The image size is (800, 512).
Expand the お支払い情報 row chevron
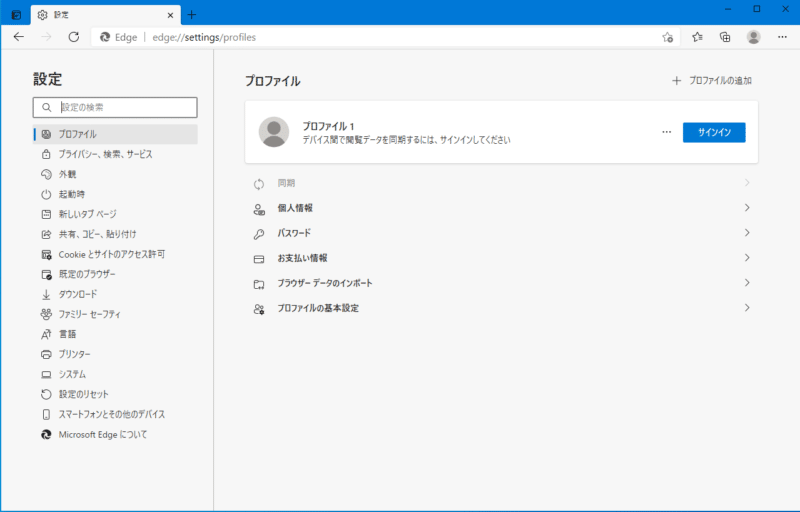[x=747, y=258]
